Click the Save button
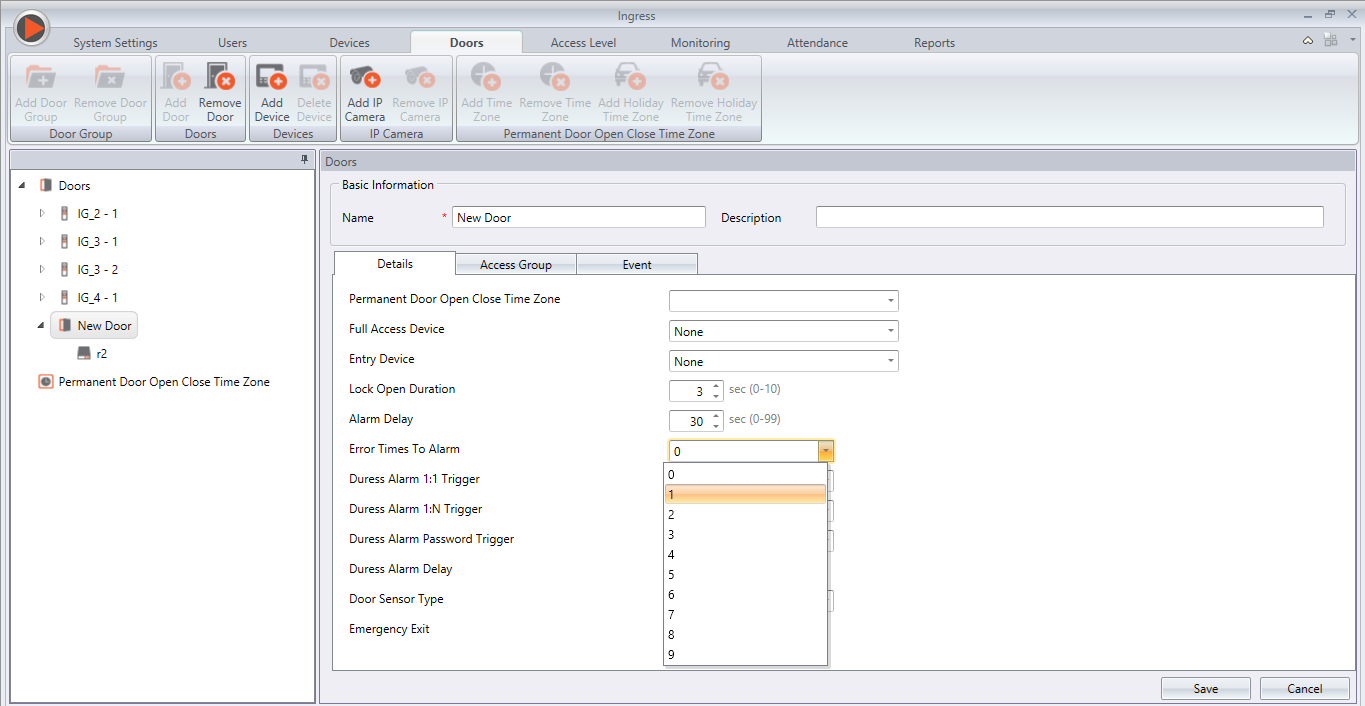 [1206, 688]
